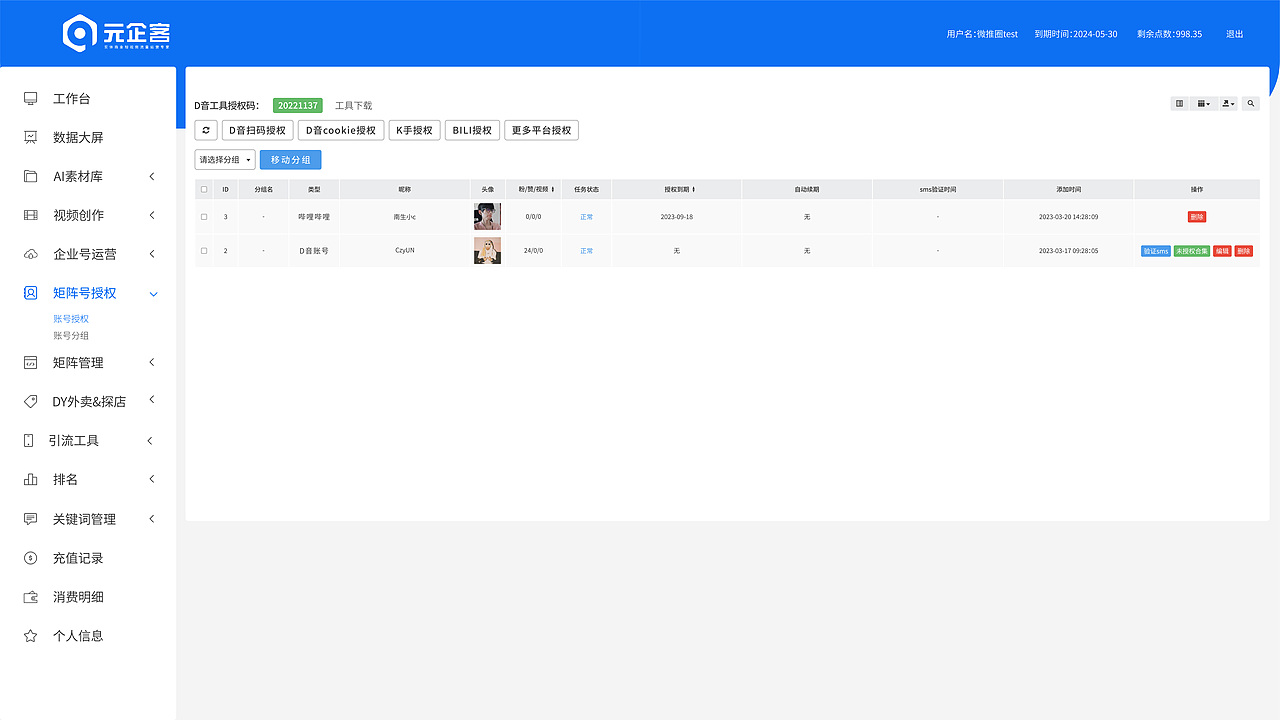Expand 视频创作 menu chevron

(152, 215)
